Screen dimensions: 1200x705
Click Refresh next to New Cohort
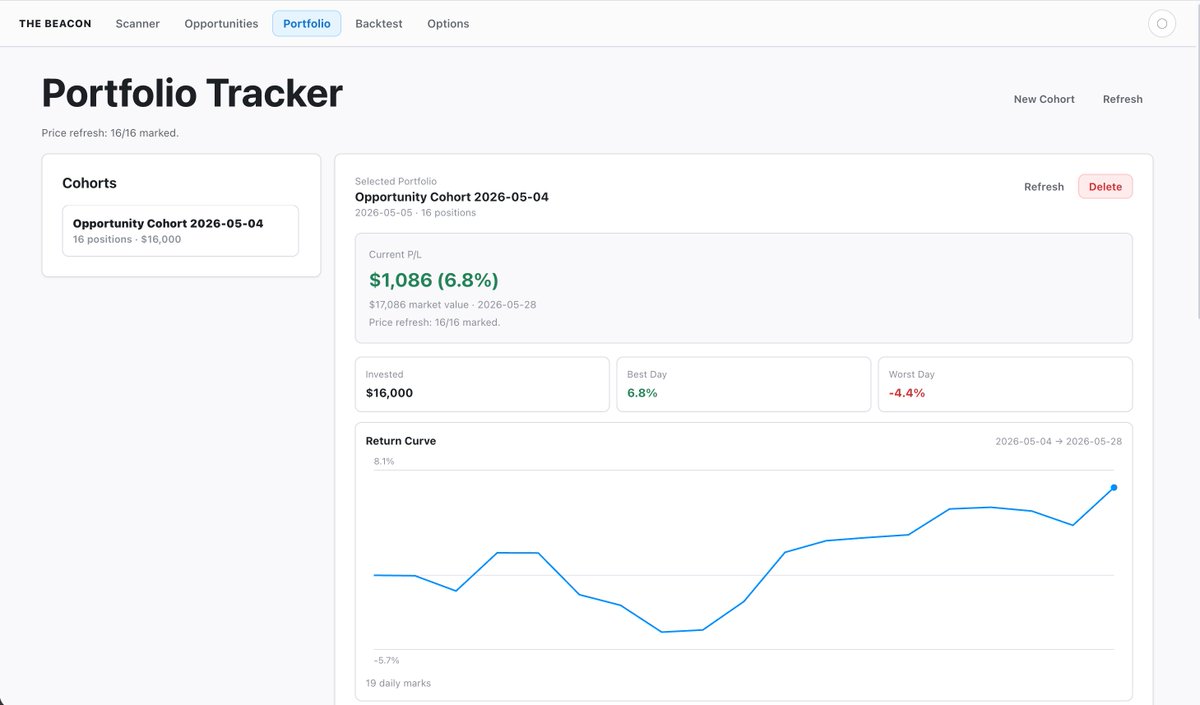(1122, 99)
